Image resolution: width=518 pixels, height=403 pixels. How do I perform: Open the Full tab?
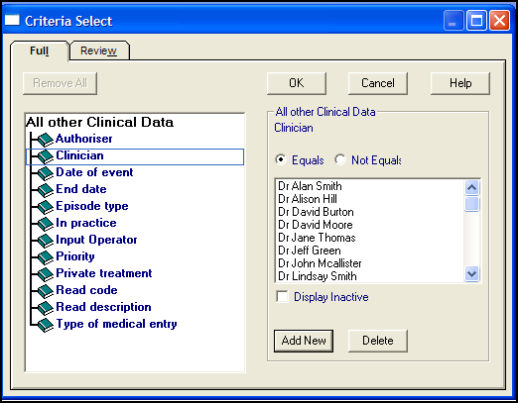[x=39, y=51]
